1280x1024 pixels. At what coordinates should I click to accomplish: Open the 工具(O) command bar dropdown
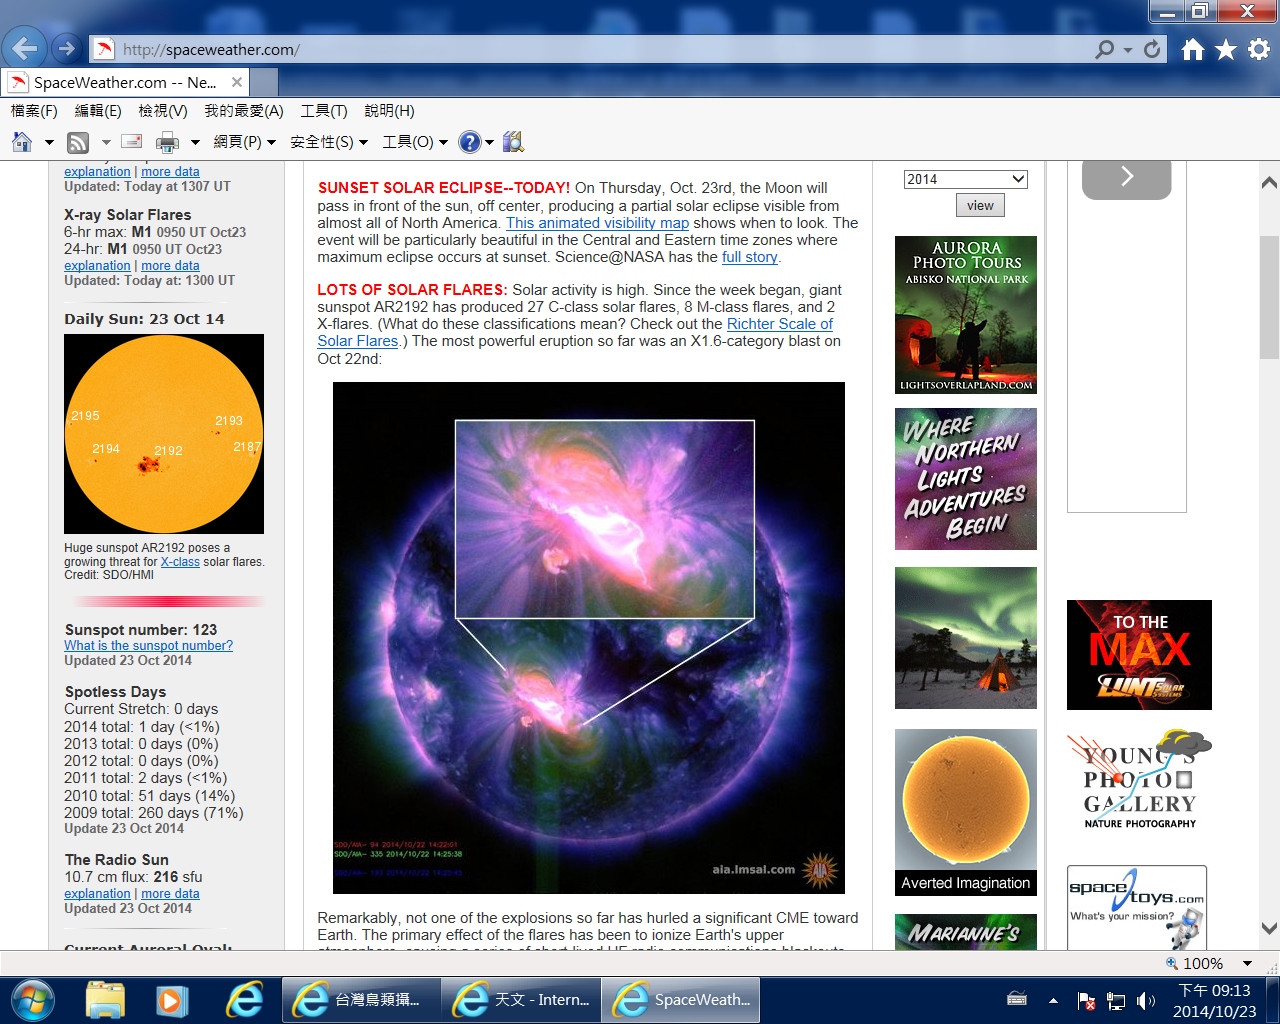415,142
